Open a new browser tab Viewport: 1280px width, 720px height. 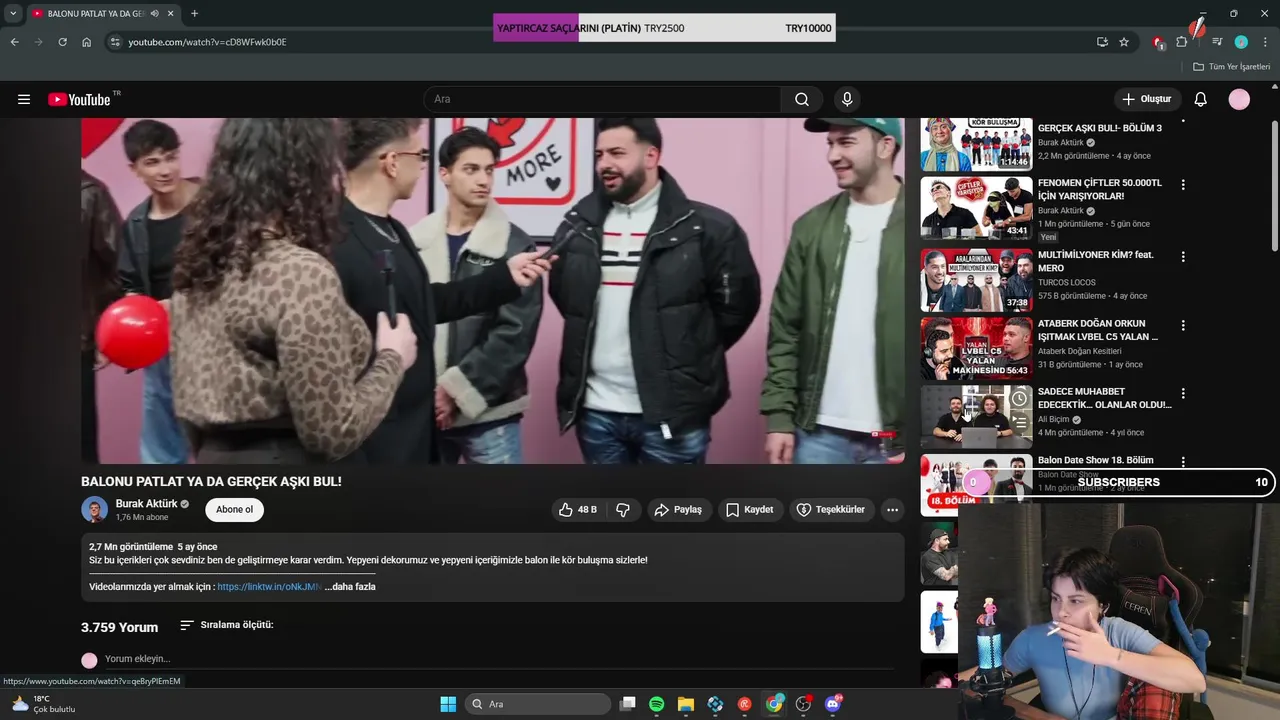click(194, 14)
